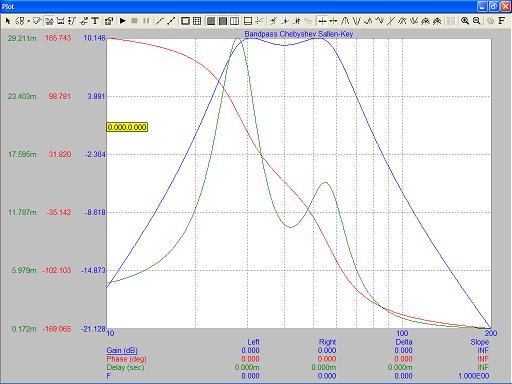This screenshot has height=384, width=512.
Task: Select the Phase (deg) curve label
Action: (x=126, y=359)
